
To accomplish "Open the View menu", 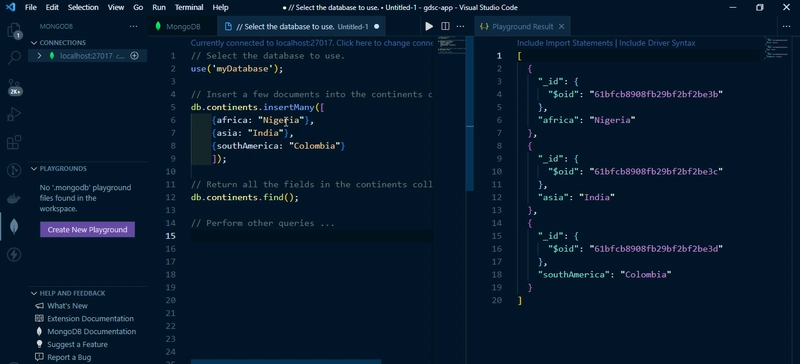I will pos(116,7).
